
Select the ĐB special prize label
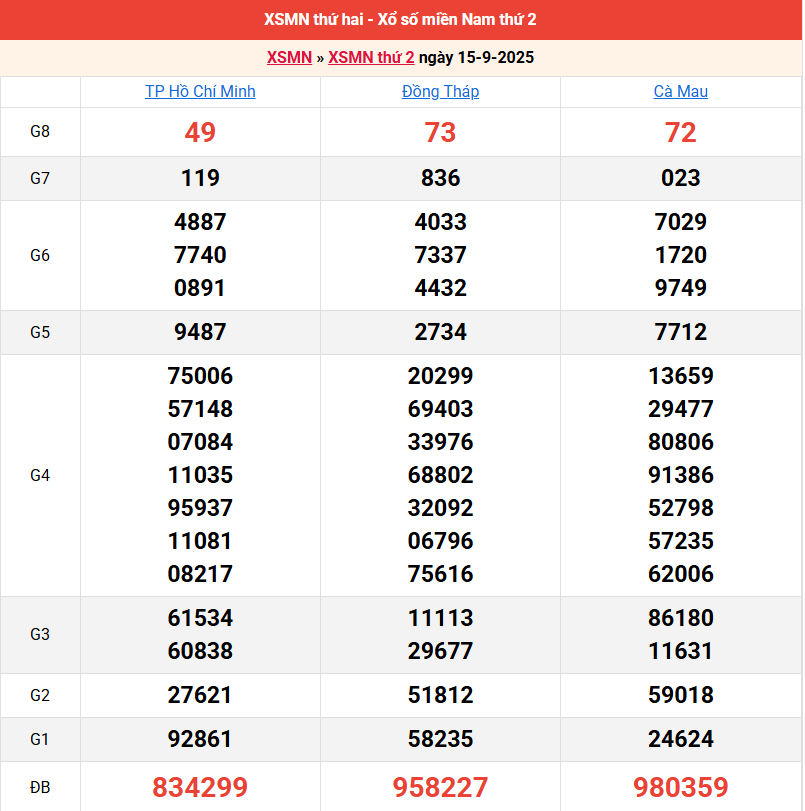[x=40, y=788]
